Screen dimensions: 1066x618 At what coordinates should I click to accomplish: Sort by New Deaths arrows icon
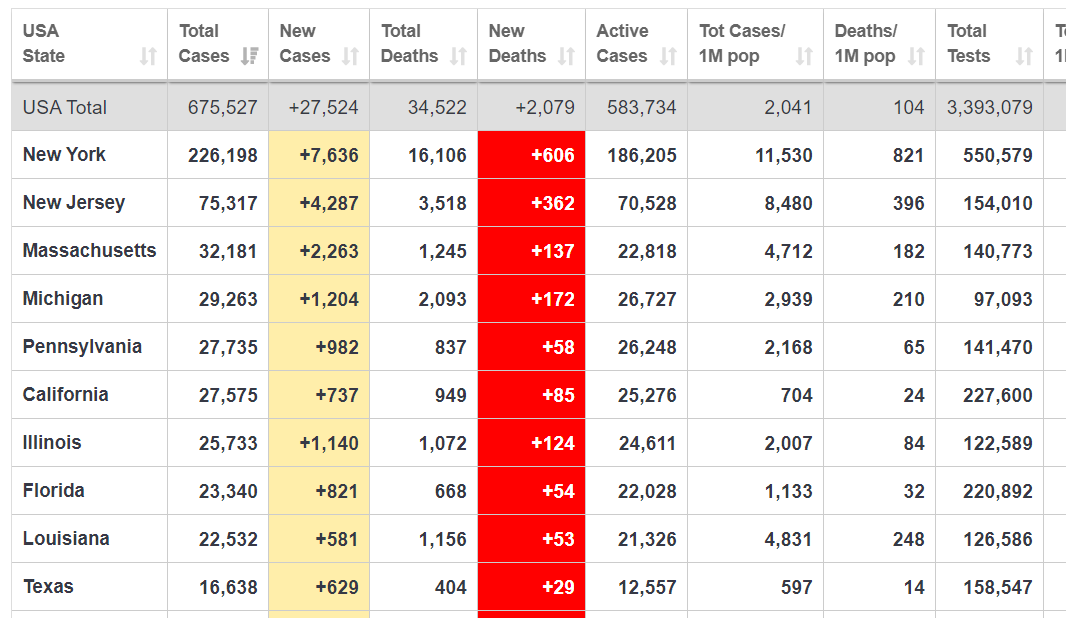coord(566,56)
